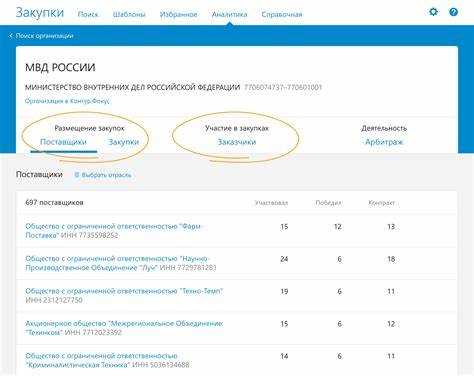474x376 pixels.
Task: Click the back arrow near Поиск организации
Action: (x=11, y=36)
